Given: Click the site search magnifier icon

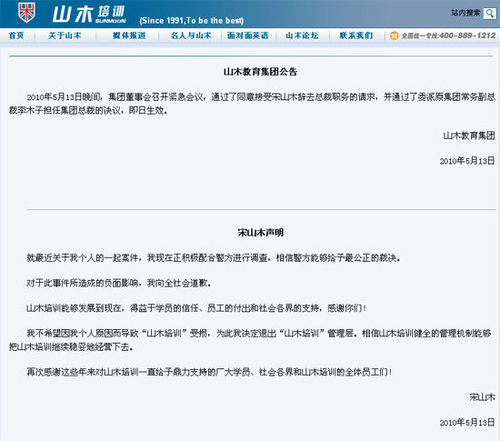Looking at the screenshot, I should pyautogui.click(x=489, y=13).
